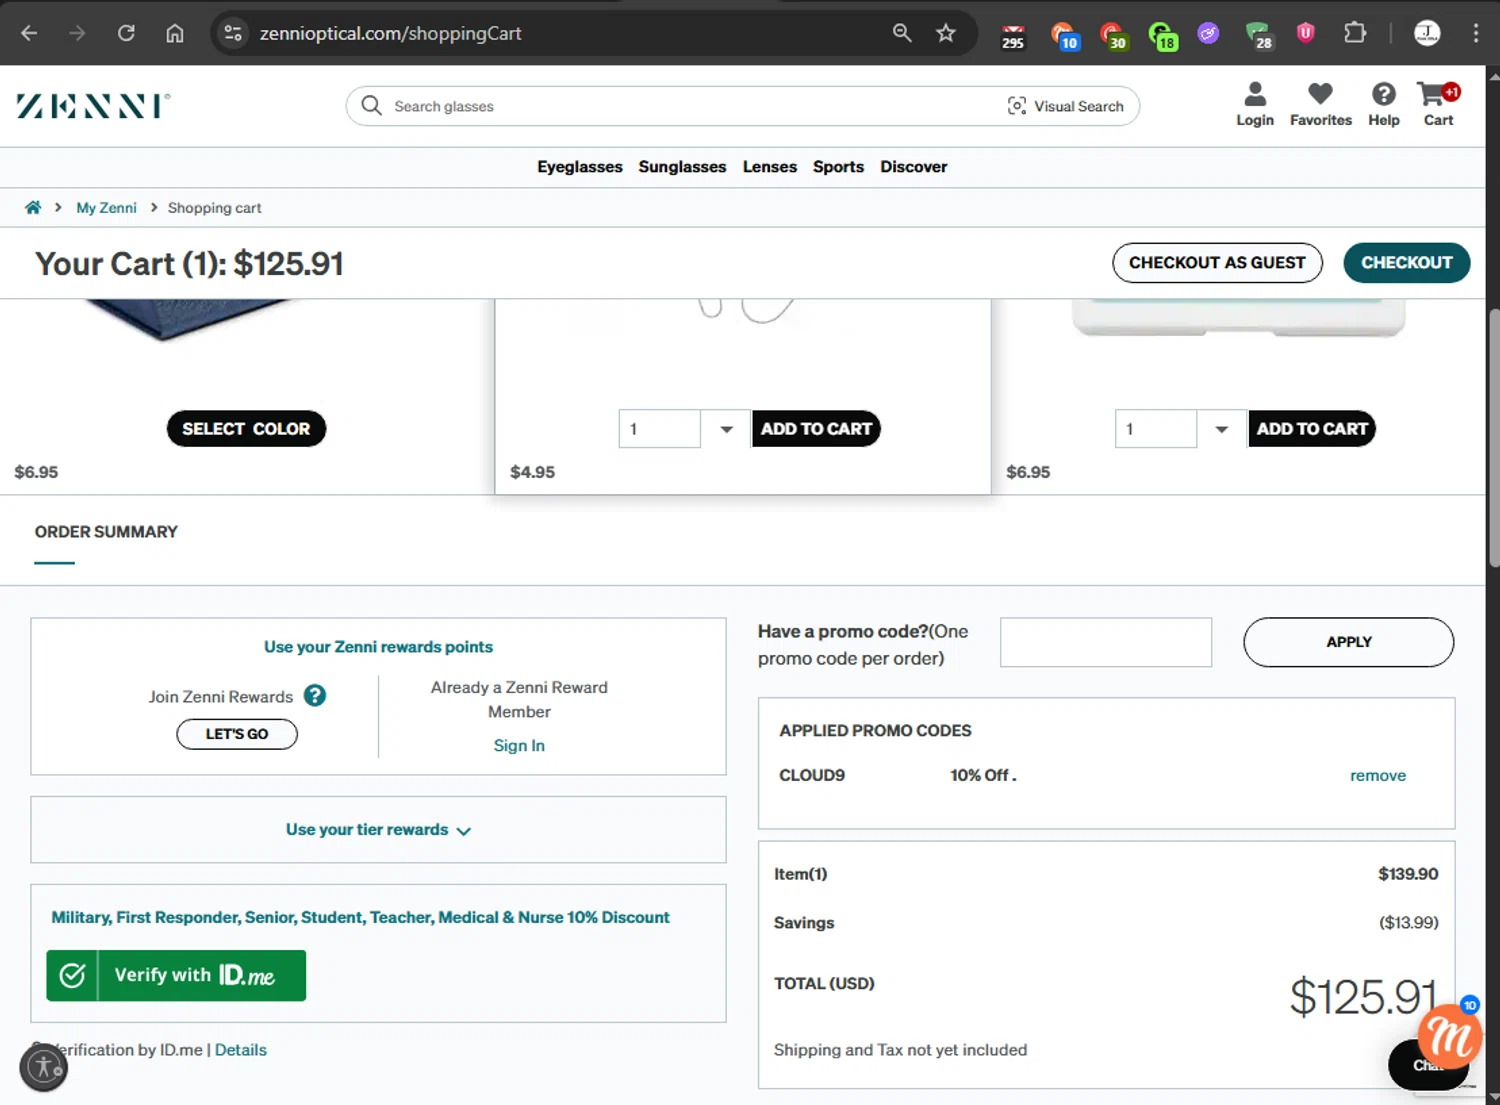The width and height of the screenshot is (1500, 1105).
Task: Open the Discover menu
Action: point(913,167)
